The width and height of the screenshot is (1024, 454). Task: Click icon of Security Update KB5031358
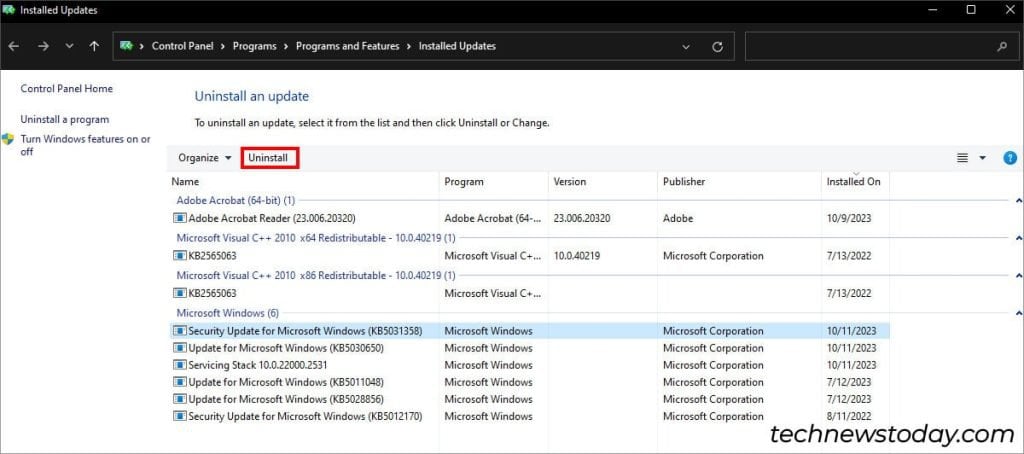point(180,331)
